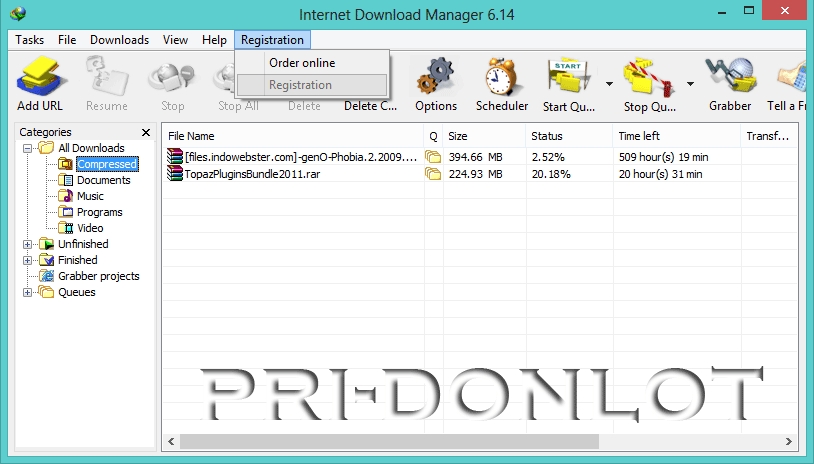This screenshot has width=814, height=464.
Task: Click the 20 hour(s) 31 min cell
Action: [660, 174]
